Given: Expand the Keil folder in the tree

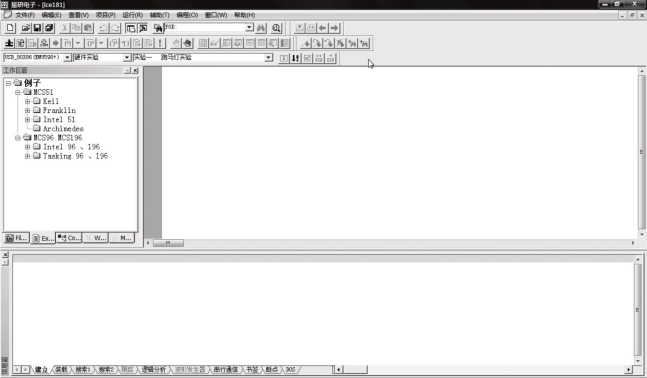Looking at the screenshot, I should click(x=27, y=101).
